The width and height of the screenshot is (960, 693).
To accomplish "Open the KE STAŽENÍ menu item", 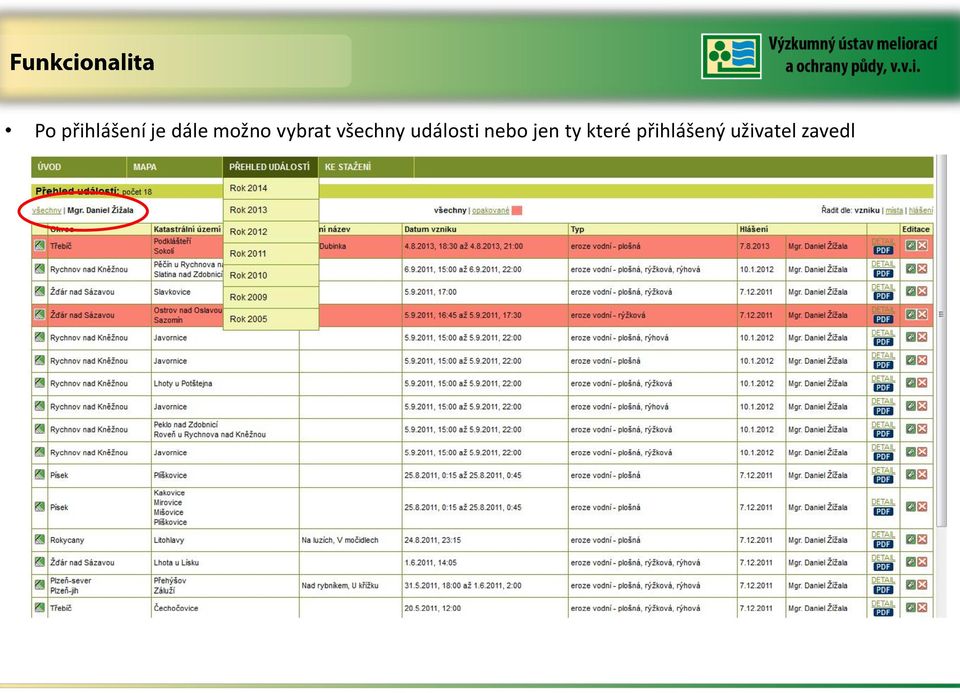I will coord(366,167).
